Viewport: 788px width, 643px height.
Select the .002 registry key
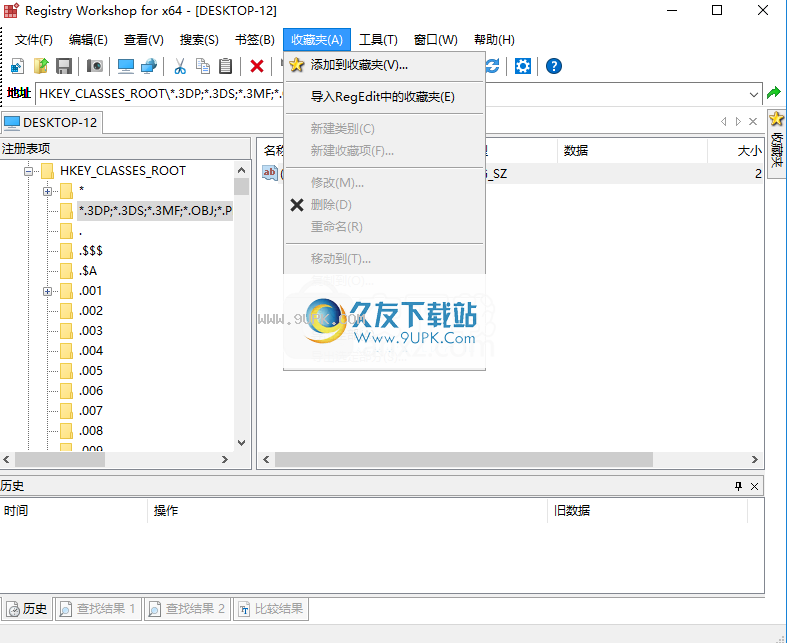tap(90, 311)
